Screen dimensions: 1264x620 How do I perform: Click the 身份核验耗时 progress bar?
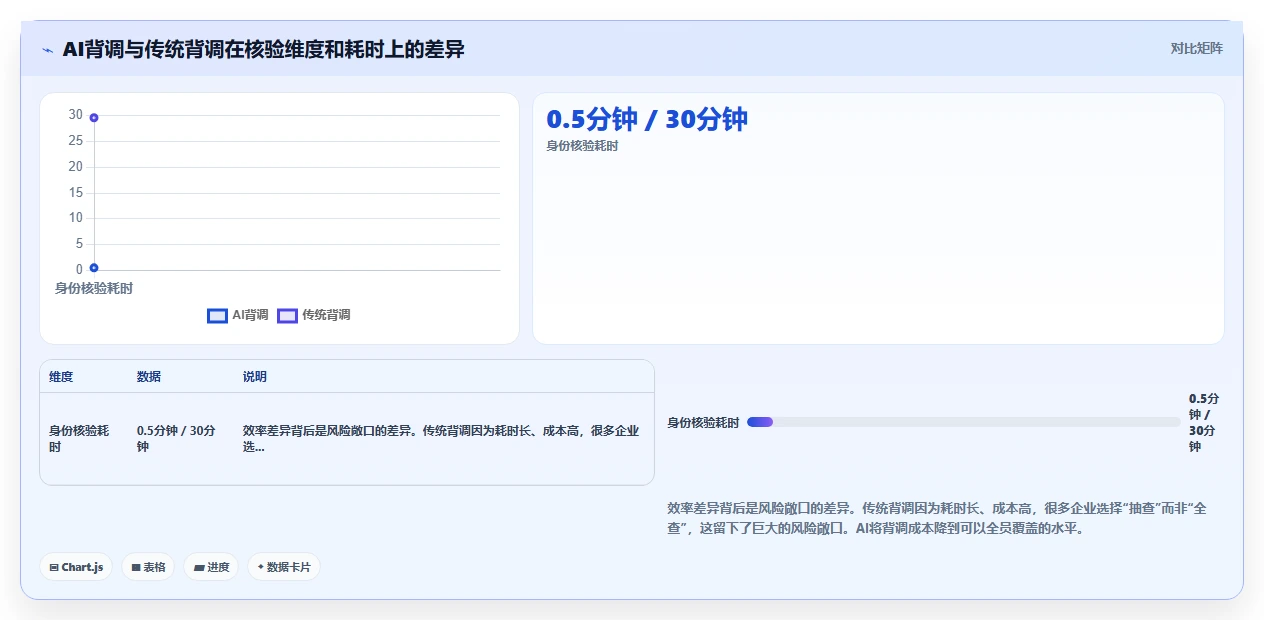pyautogui.click(x=964, y=422)
